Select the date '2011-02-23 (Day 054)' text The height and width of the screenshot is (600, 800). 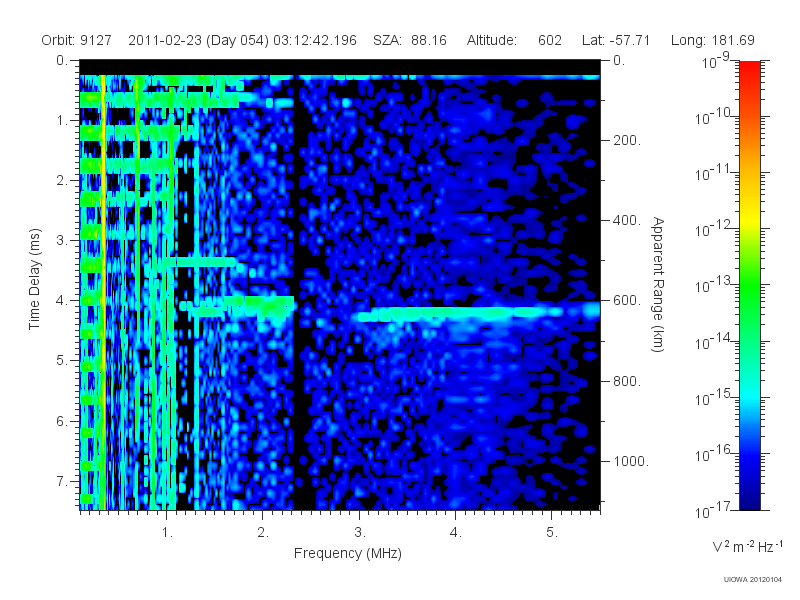198,40
